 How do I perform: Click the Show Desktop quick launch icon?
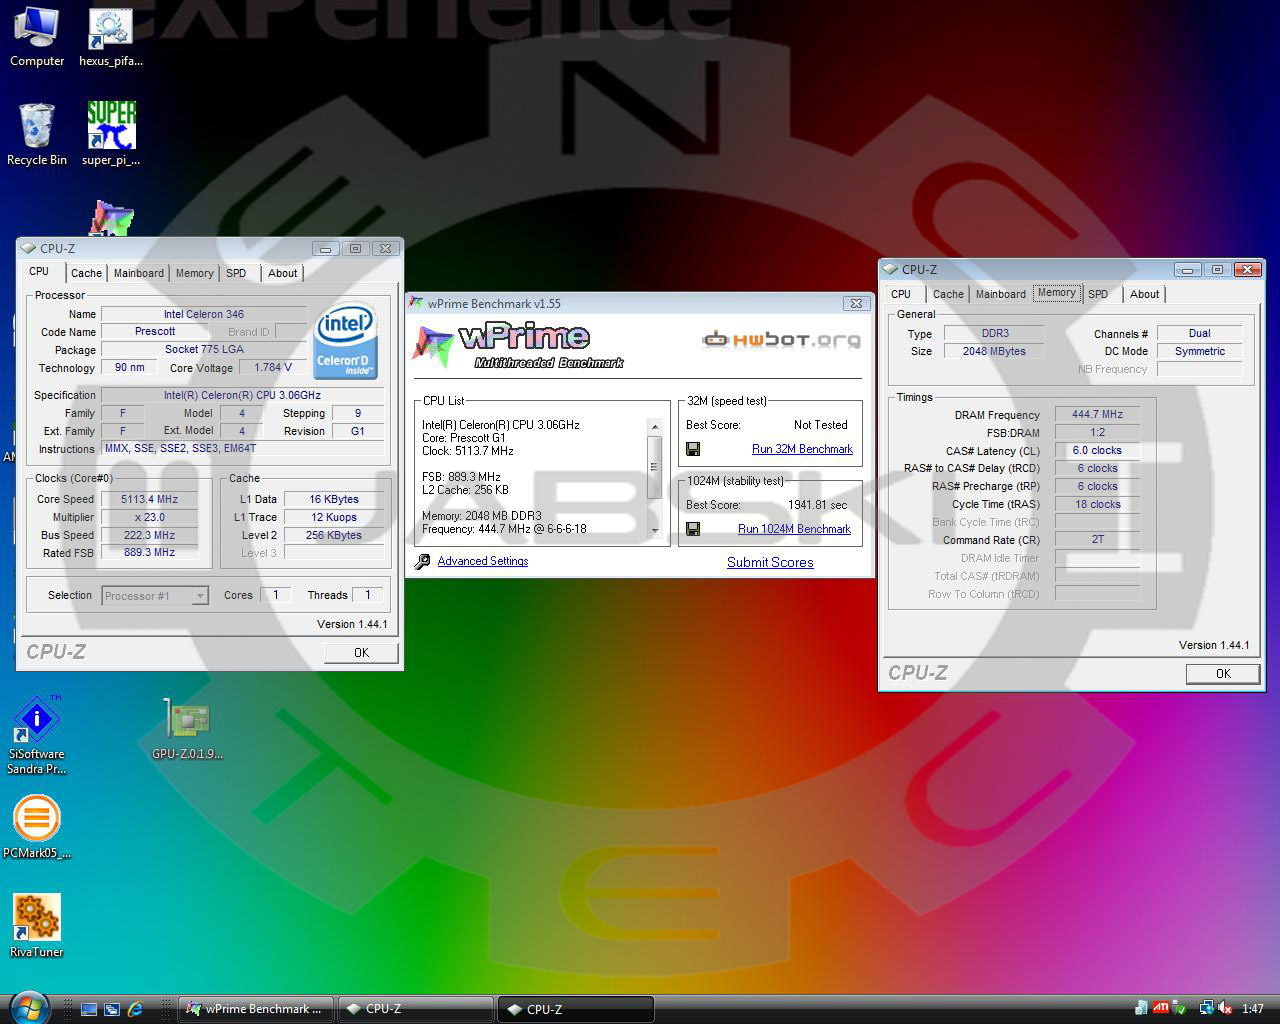click(89, 1009)
